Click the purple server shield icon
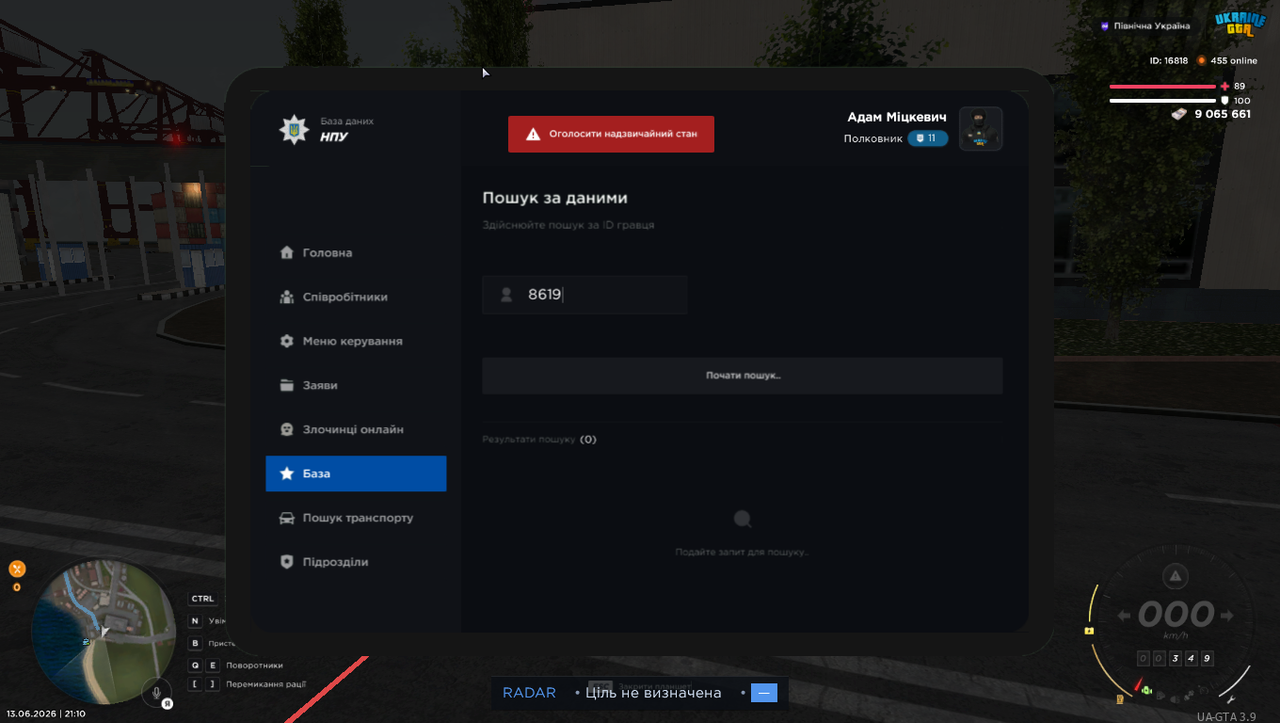 click(1105, 26)
